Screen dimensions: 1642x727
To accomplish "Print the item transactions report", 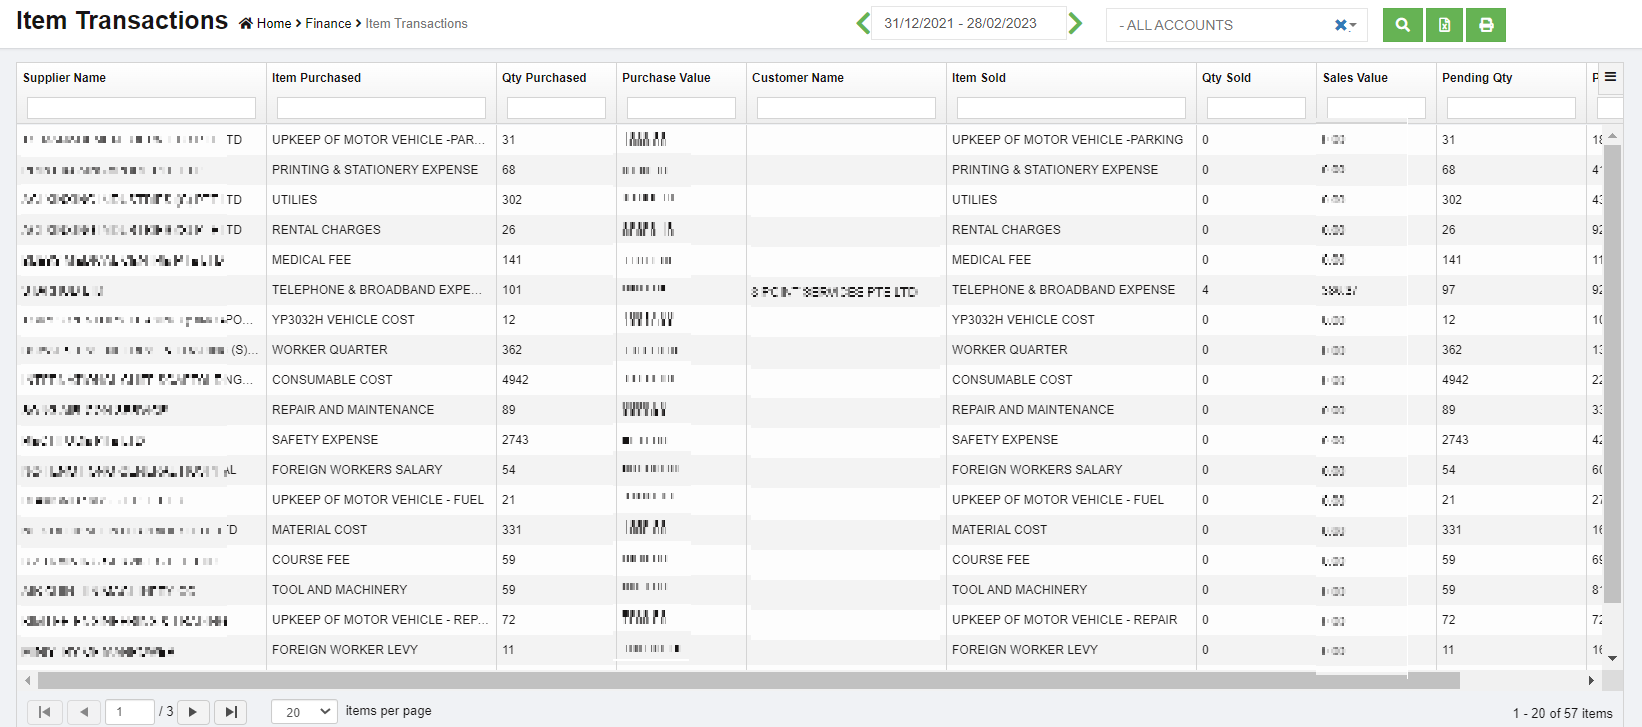I will [x=1486, y=25].
